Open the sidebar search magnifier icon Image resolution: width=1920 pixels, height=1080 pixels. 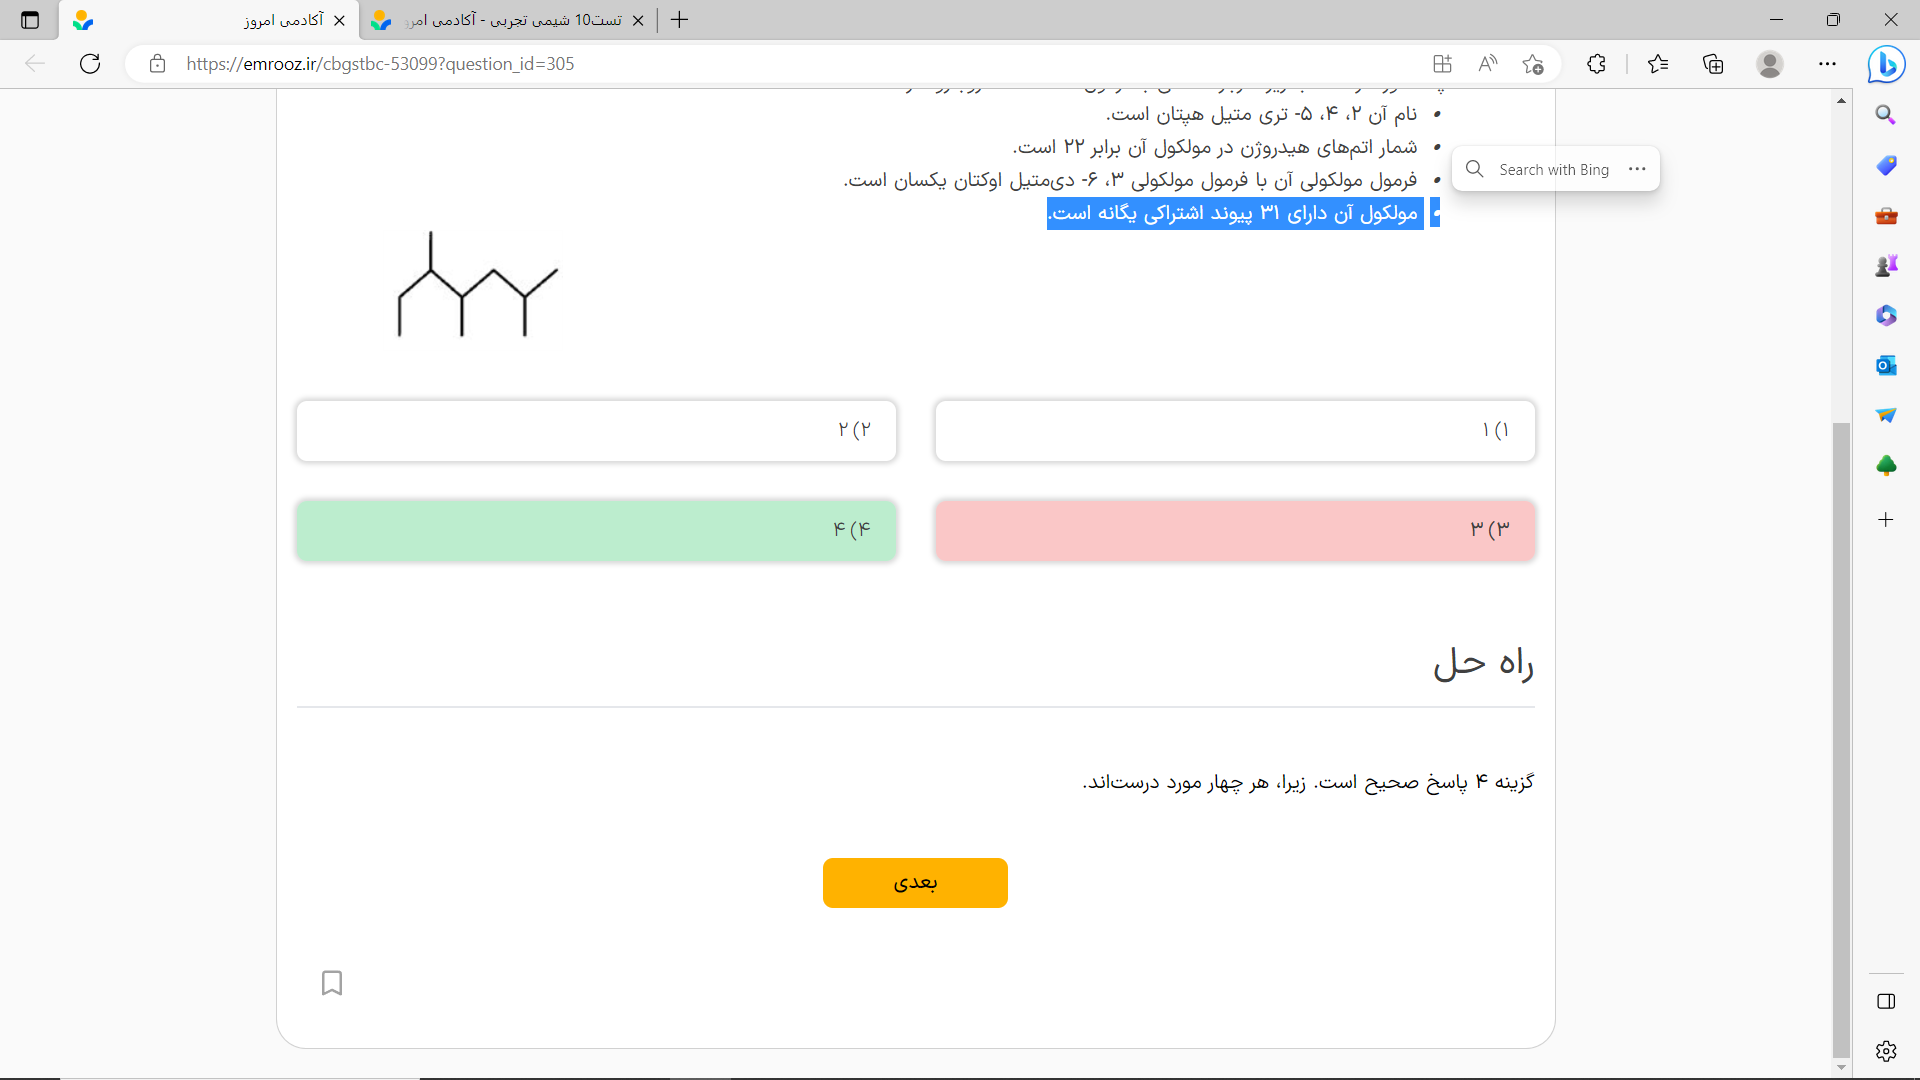click(1886, 115)
